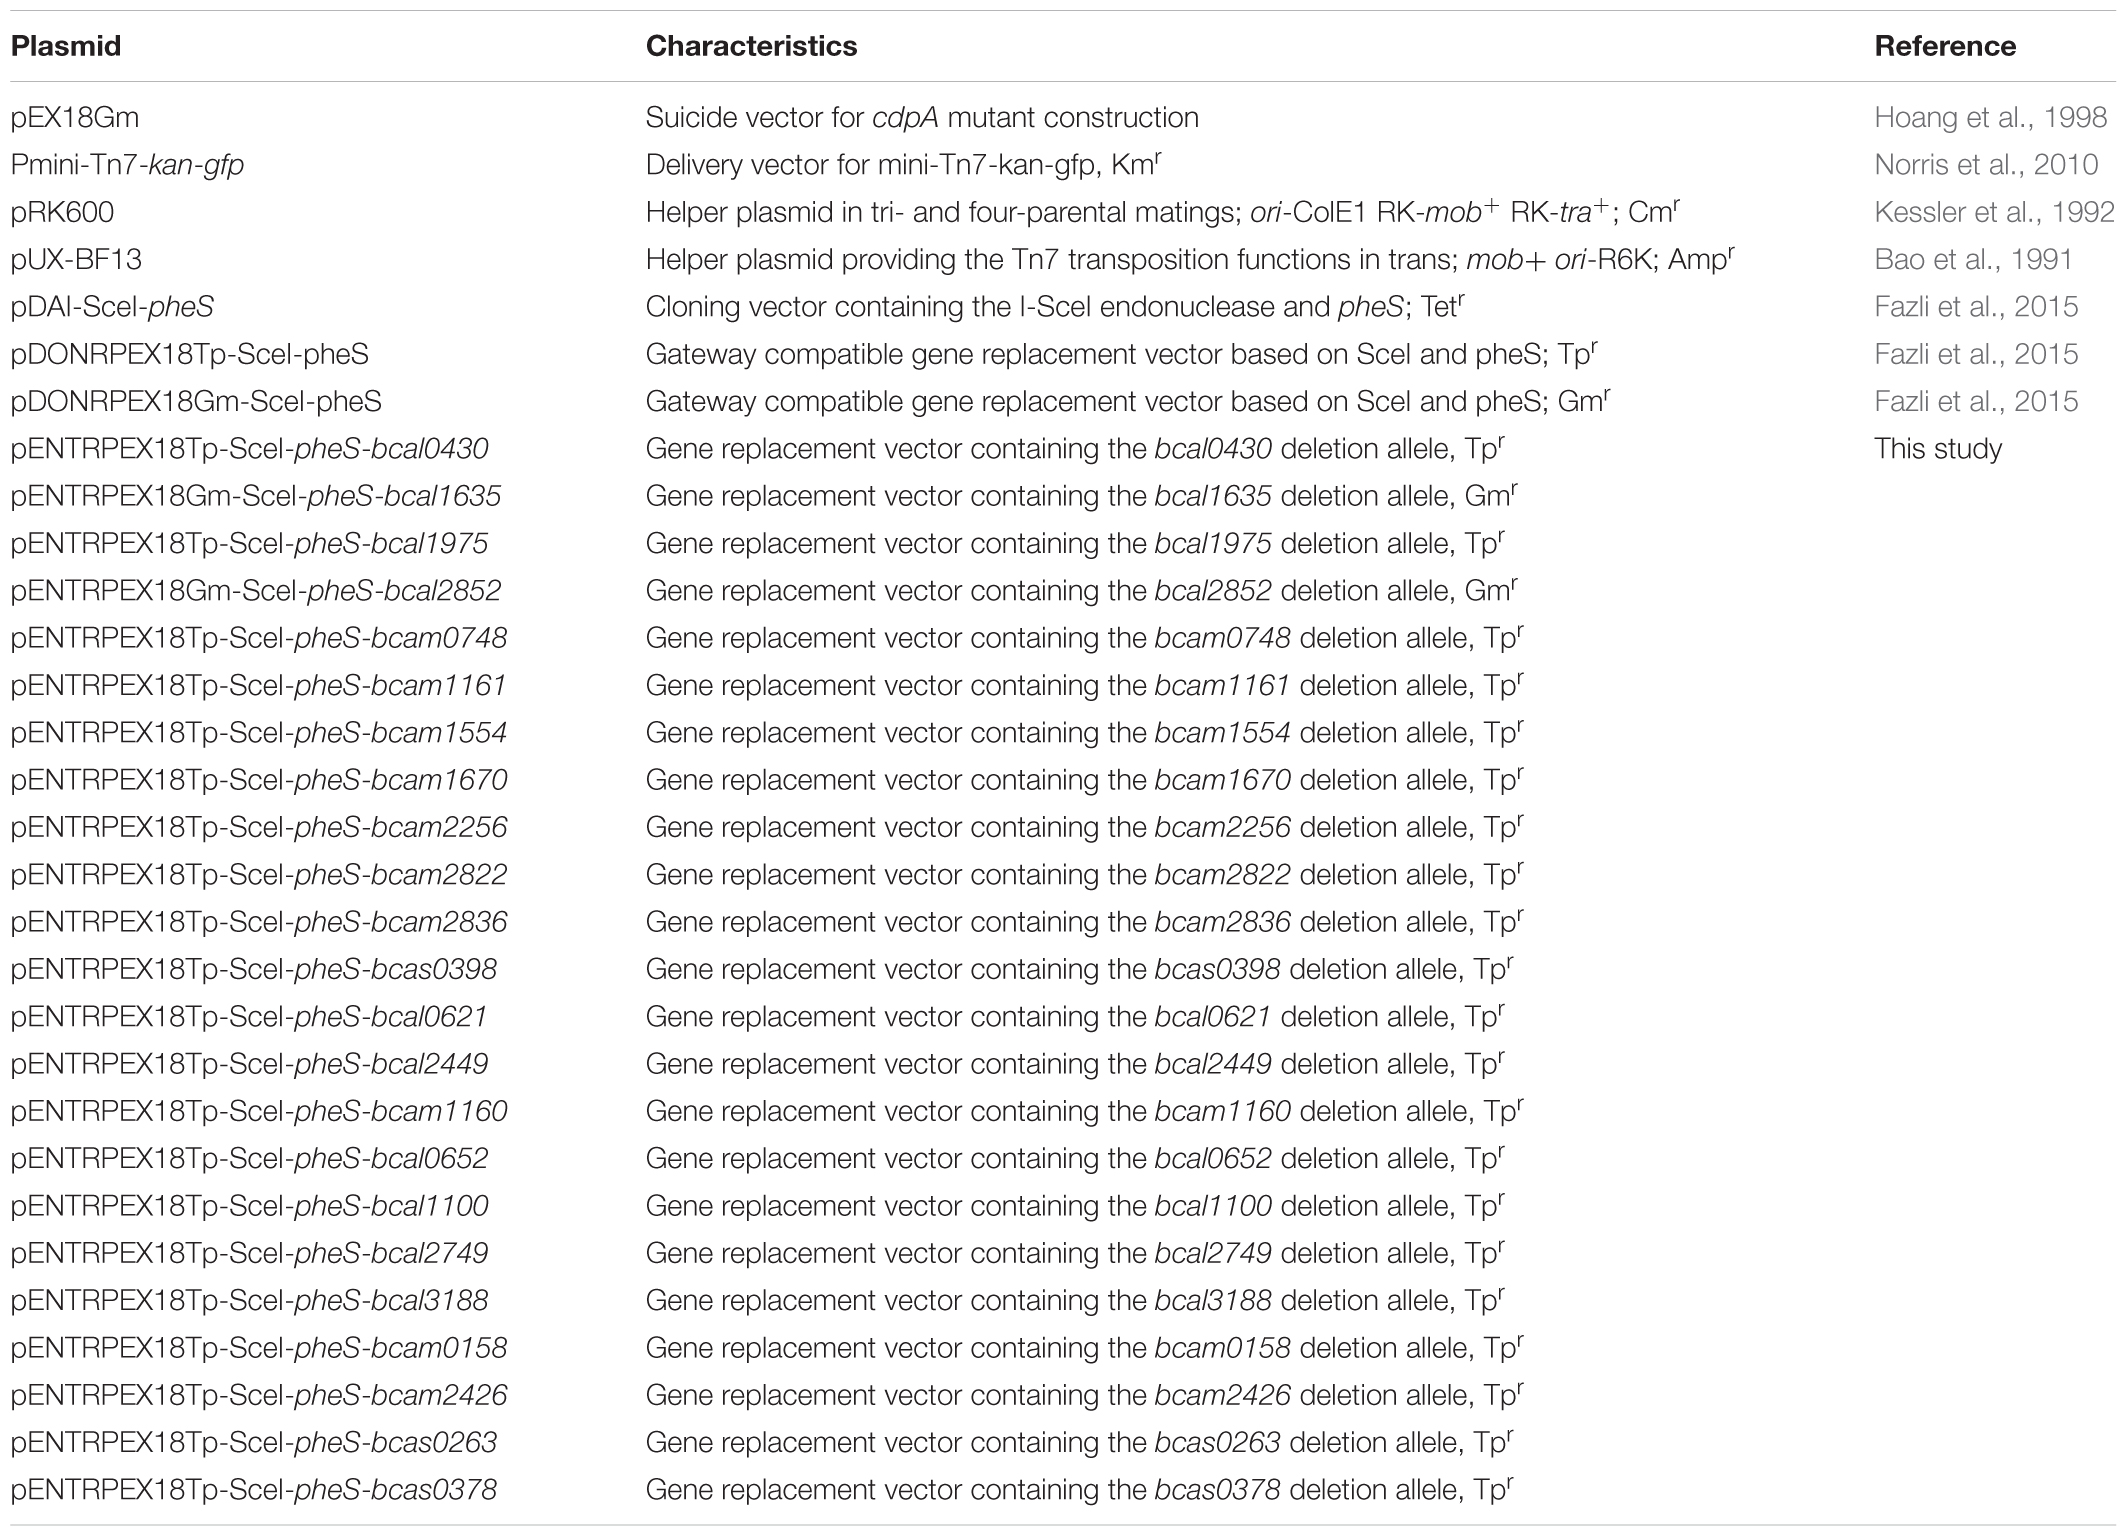Click the Kessler et al., 1992 reference
Image resolution: width=2128 pixels, height=1537 pixels.
(x=1994, y=212)
